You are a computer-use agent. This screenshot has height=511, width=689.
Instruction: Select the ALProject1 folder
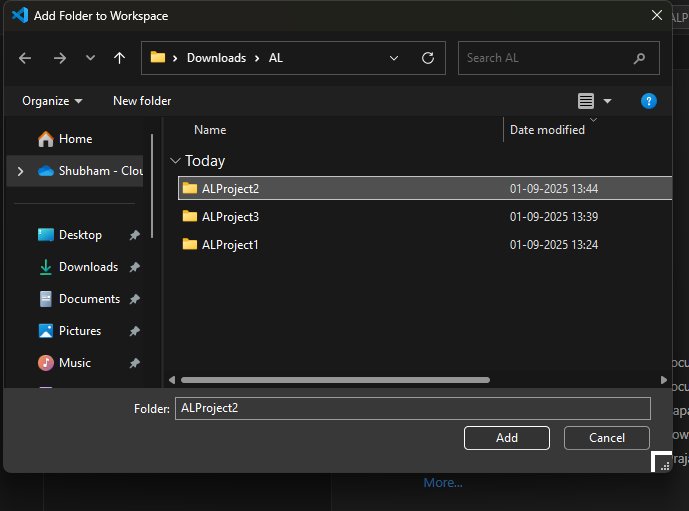230,244
